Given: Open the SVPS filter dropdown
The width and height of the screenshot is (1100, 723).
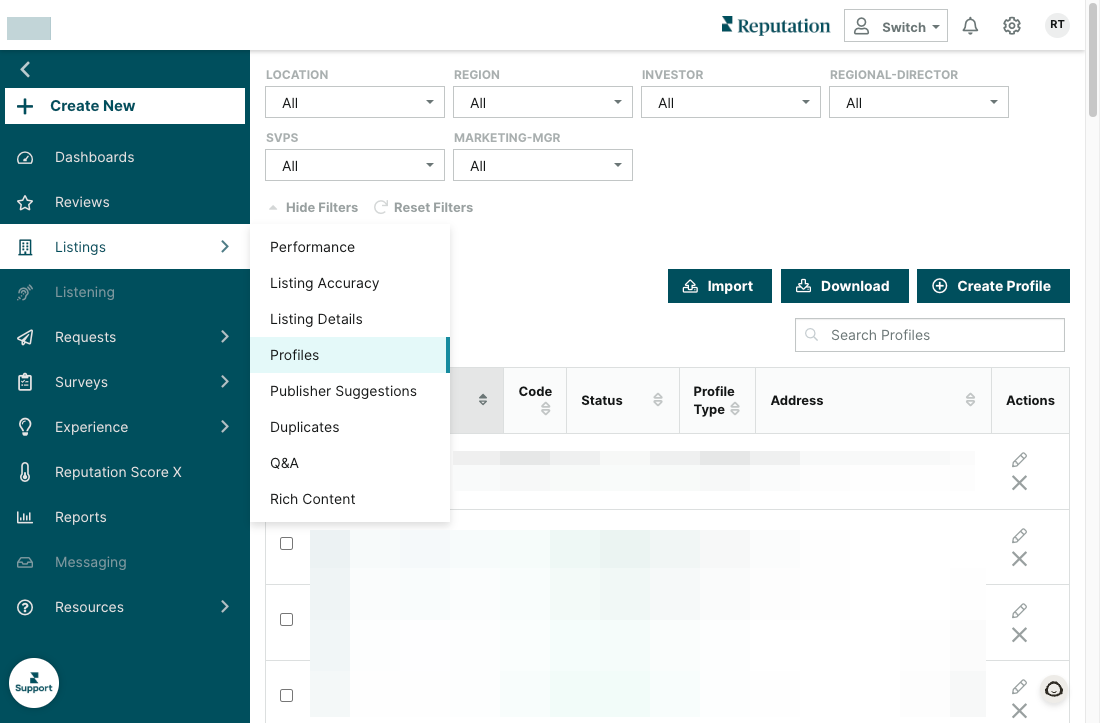Looking at the screenshot, I should point(355,165).
